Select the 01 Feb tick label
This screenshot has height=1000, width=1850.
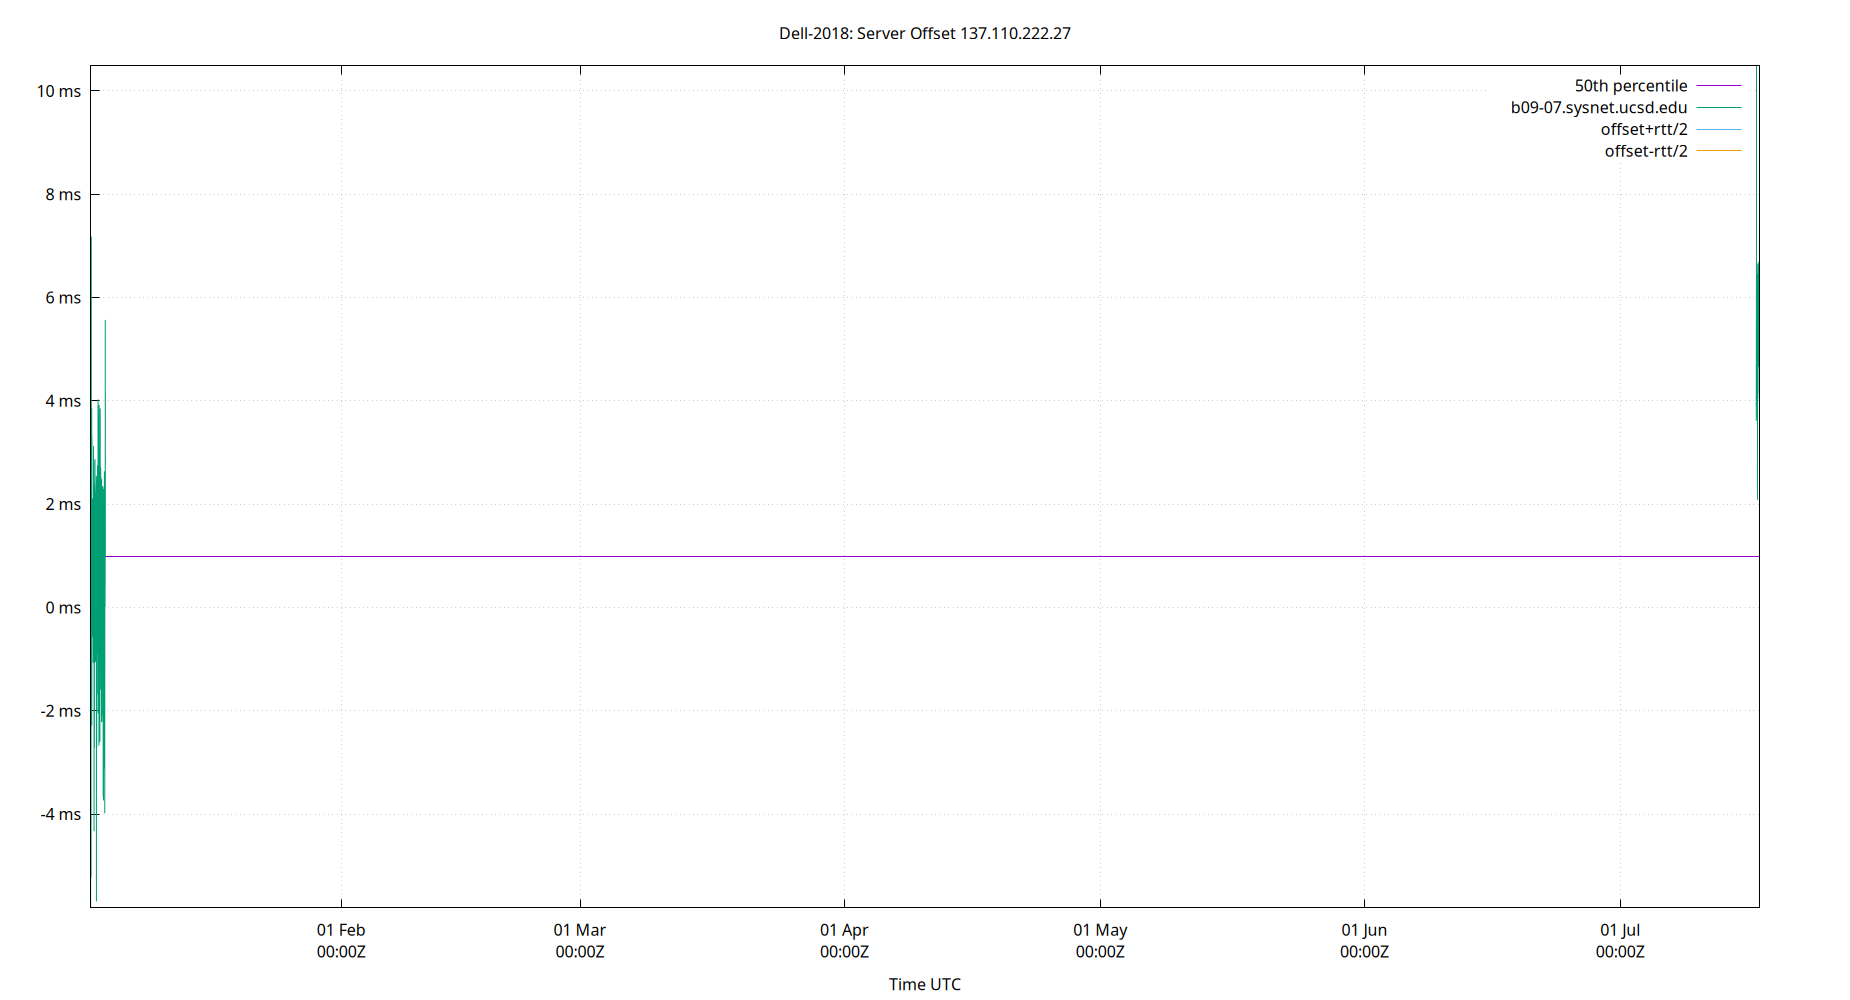(x=341, y=930)
